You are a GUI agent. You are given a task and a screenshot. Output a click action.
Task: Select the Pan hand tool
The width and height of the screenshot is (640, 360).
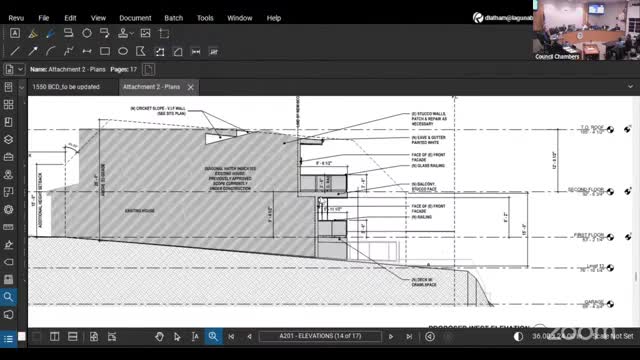point(160,336)
